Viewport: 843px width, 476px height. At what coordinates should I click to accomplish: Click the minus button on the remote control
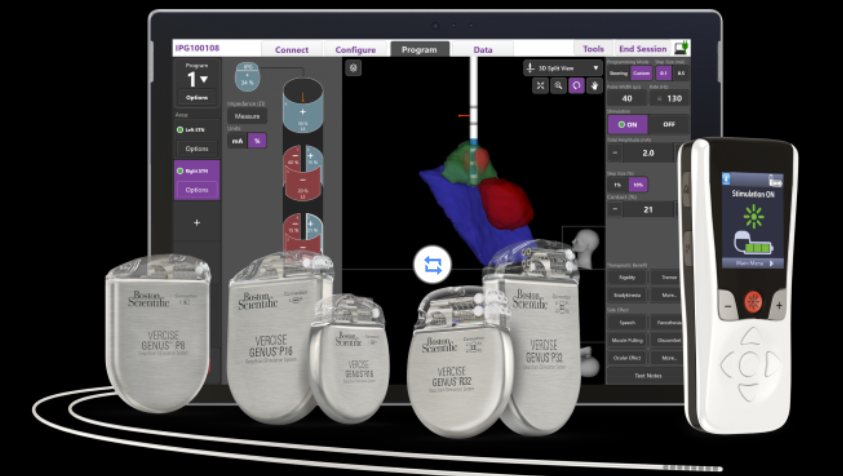[x=728, y=306]
